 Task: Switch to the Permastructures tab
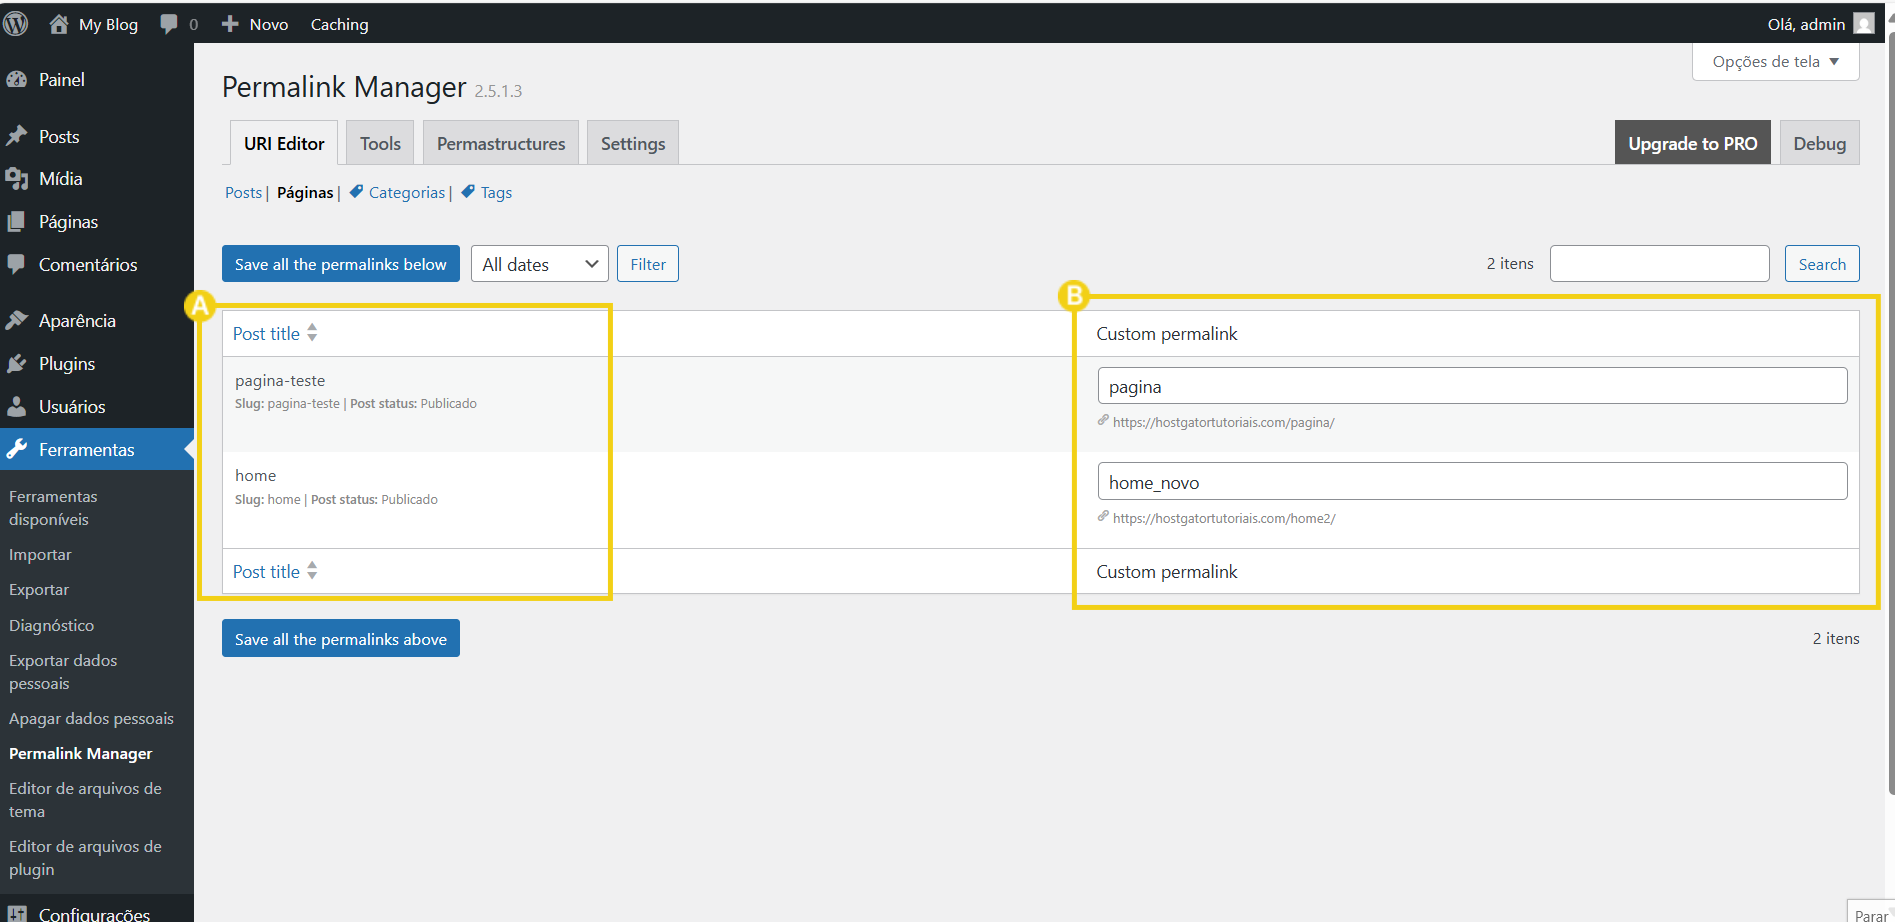pyautogui.click(x=501, y=144)
